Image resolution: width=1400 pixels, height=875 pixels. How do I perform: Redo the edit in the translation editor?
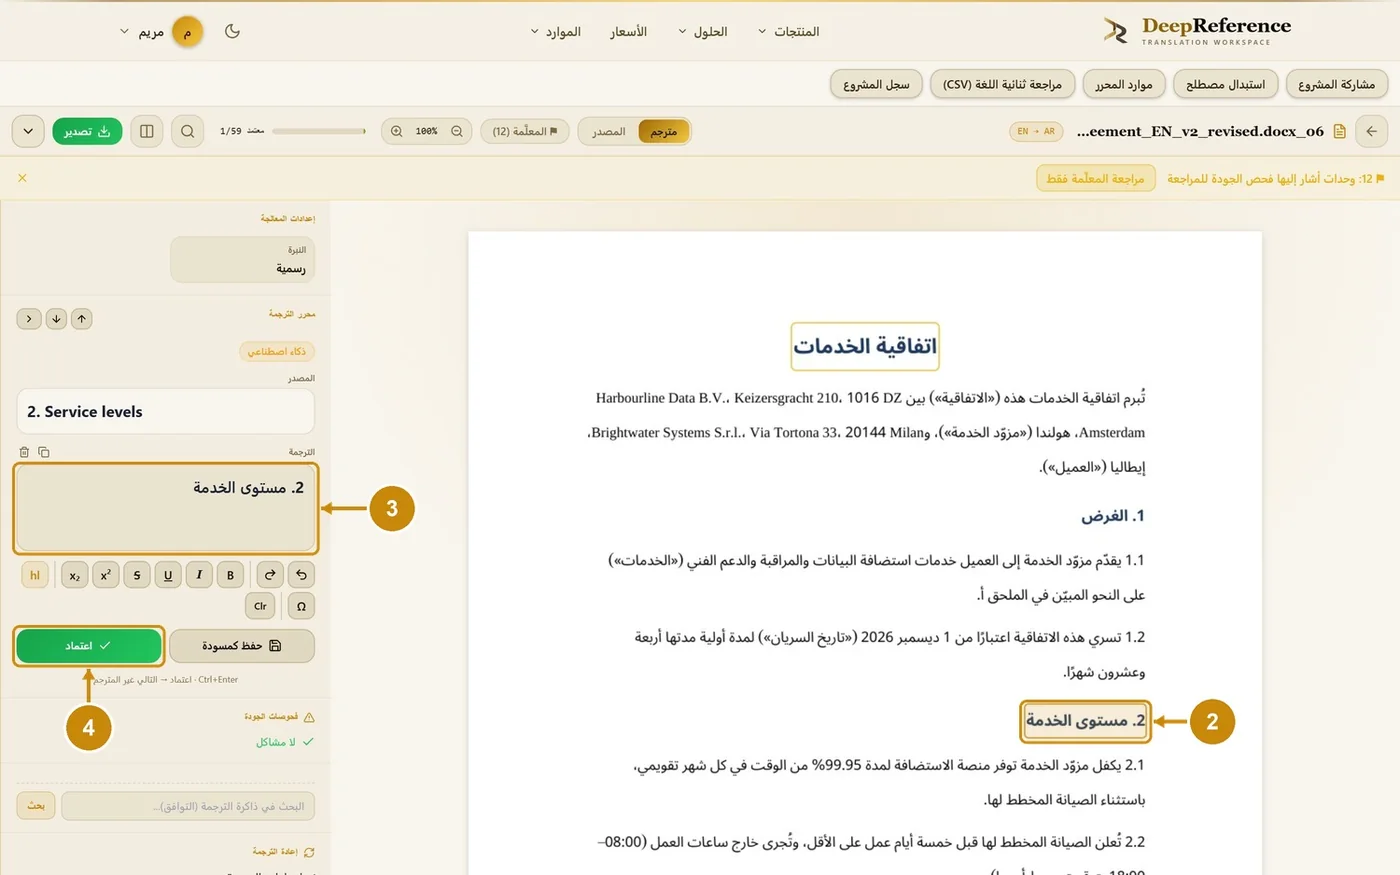coord(270,574)
